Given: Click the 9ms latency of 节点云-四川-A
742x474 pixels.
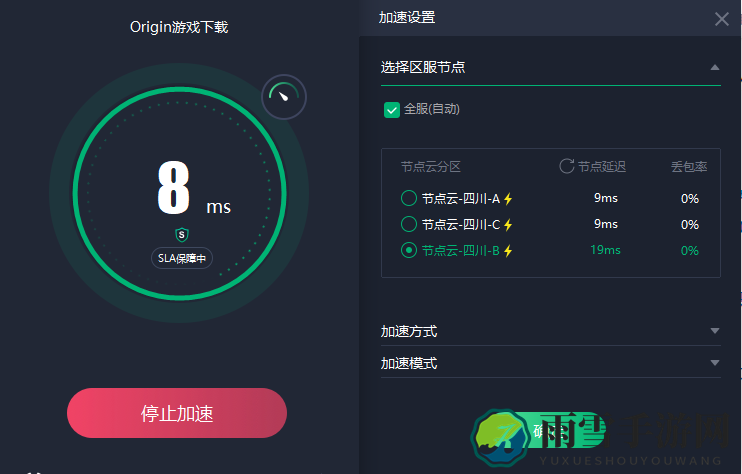Looking at the screenshot, I should [x=606, y=198].
